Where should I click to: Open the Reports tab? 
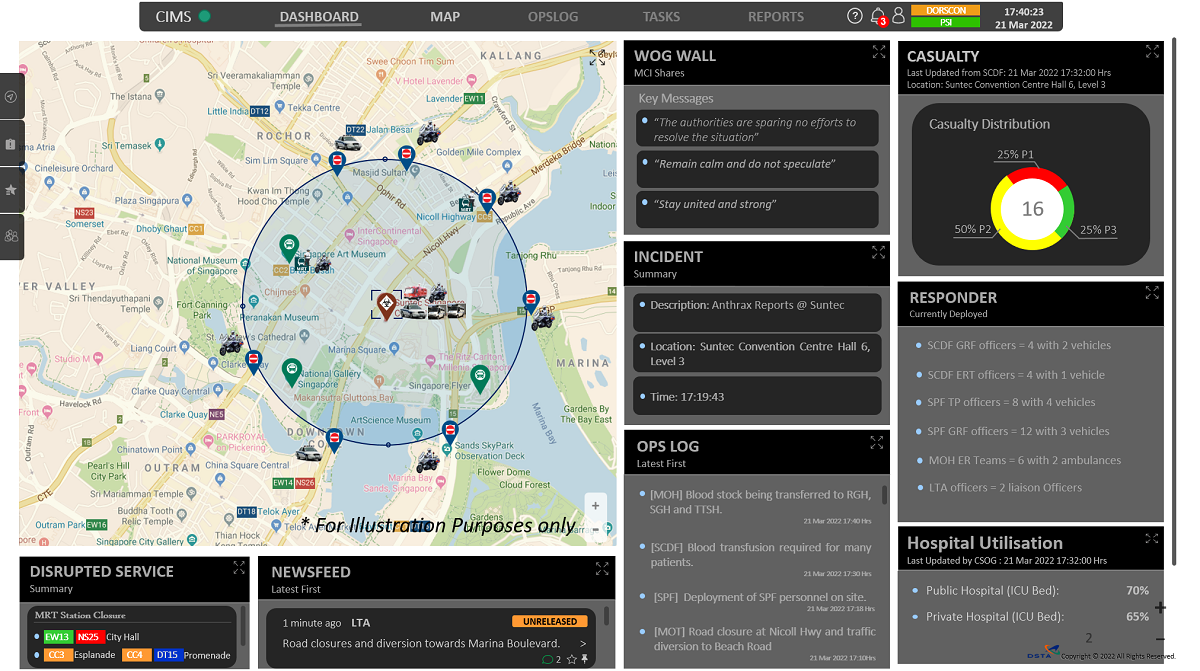click(776, 17)
